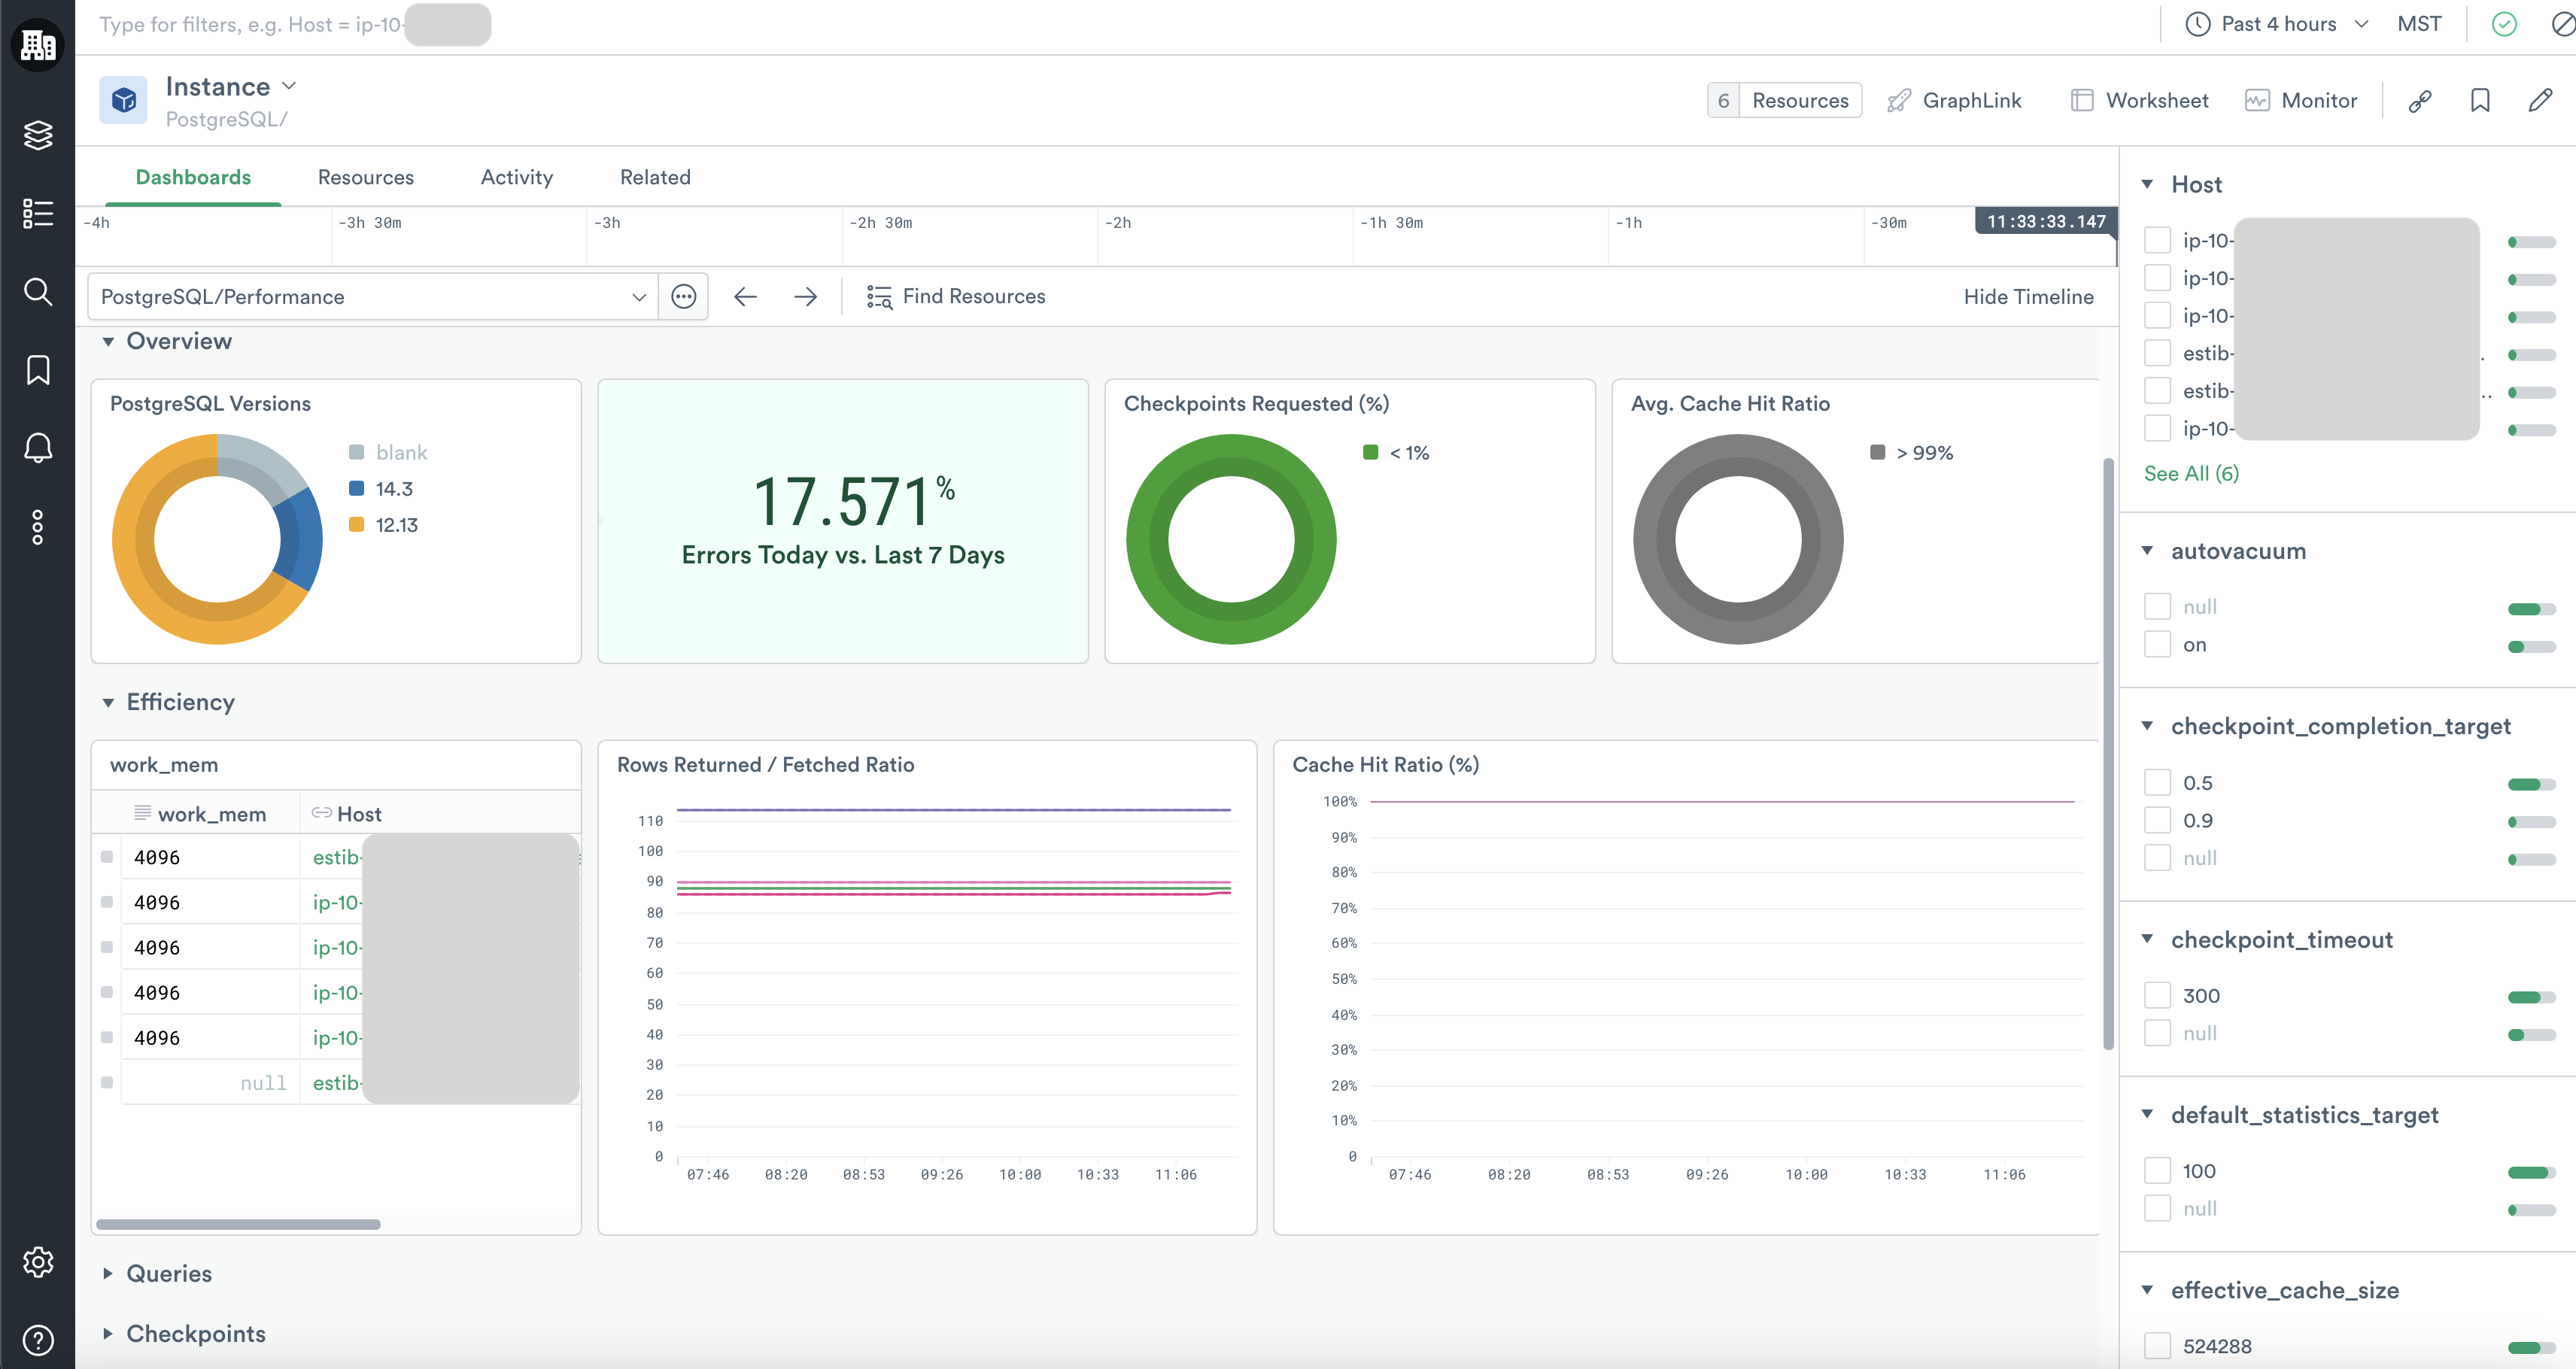Viewport: 2576px width, 1369px height.
Task: Click the back arrow navigation icon
Action: pos(745,297)
